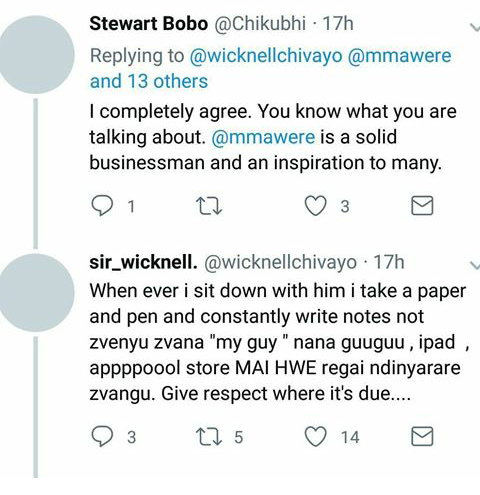Open @mmawere mention in Replying to line
Screen dimensions: 480x495
click(x=399, y=55)
